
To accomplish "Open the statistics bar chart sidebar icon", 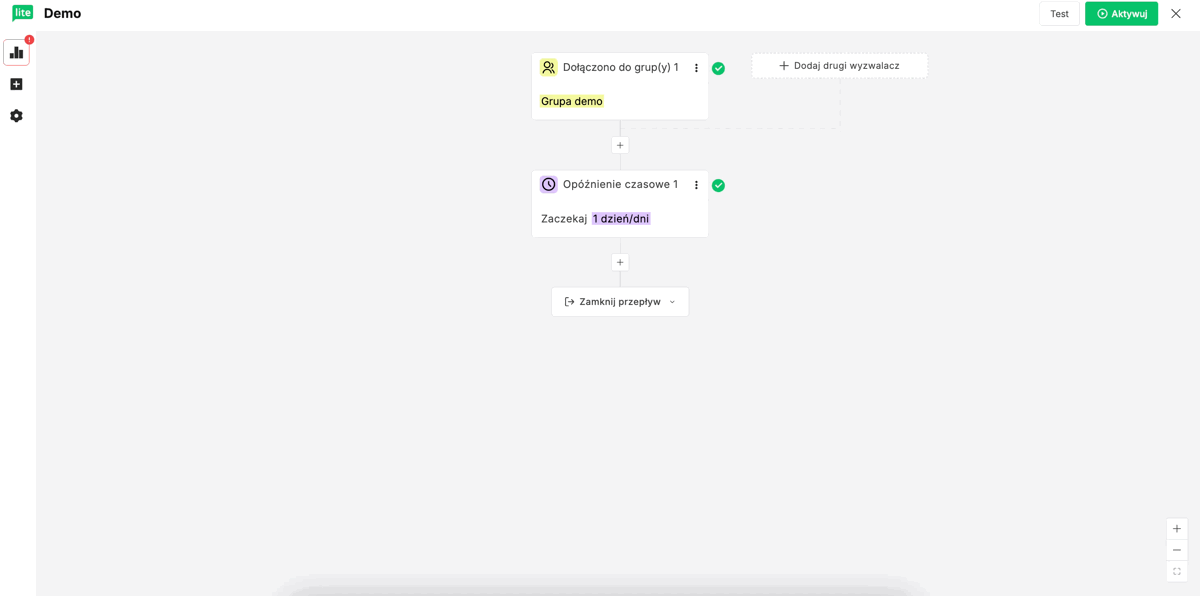I will pyautogui.click(x=16, y=53).
